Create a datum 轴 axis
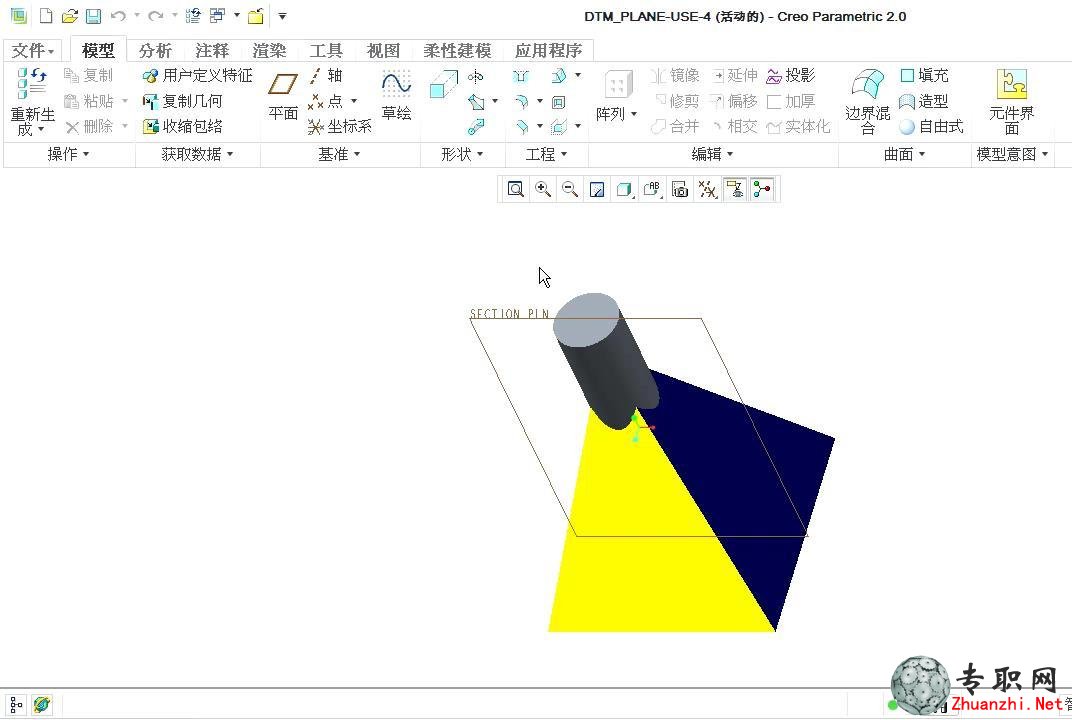The height and width of the screenshot is (720, 1072). click(325, 75)
